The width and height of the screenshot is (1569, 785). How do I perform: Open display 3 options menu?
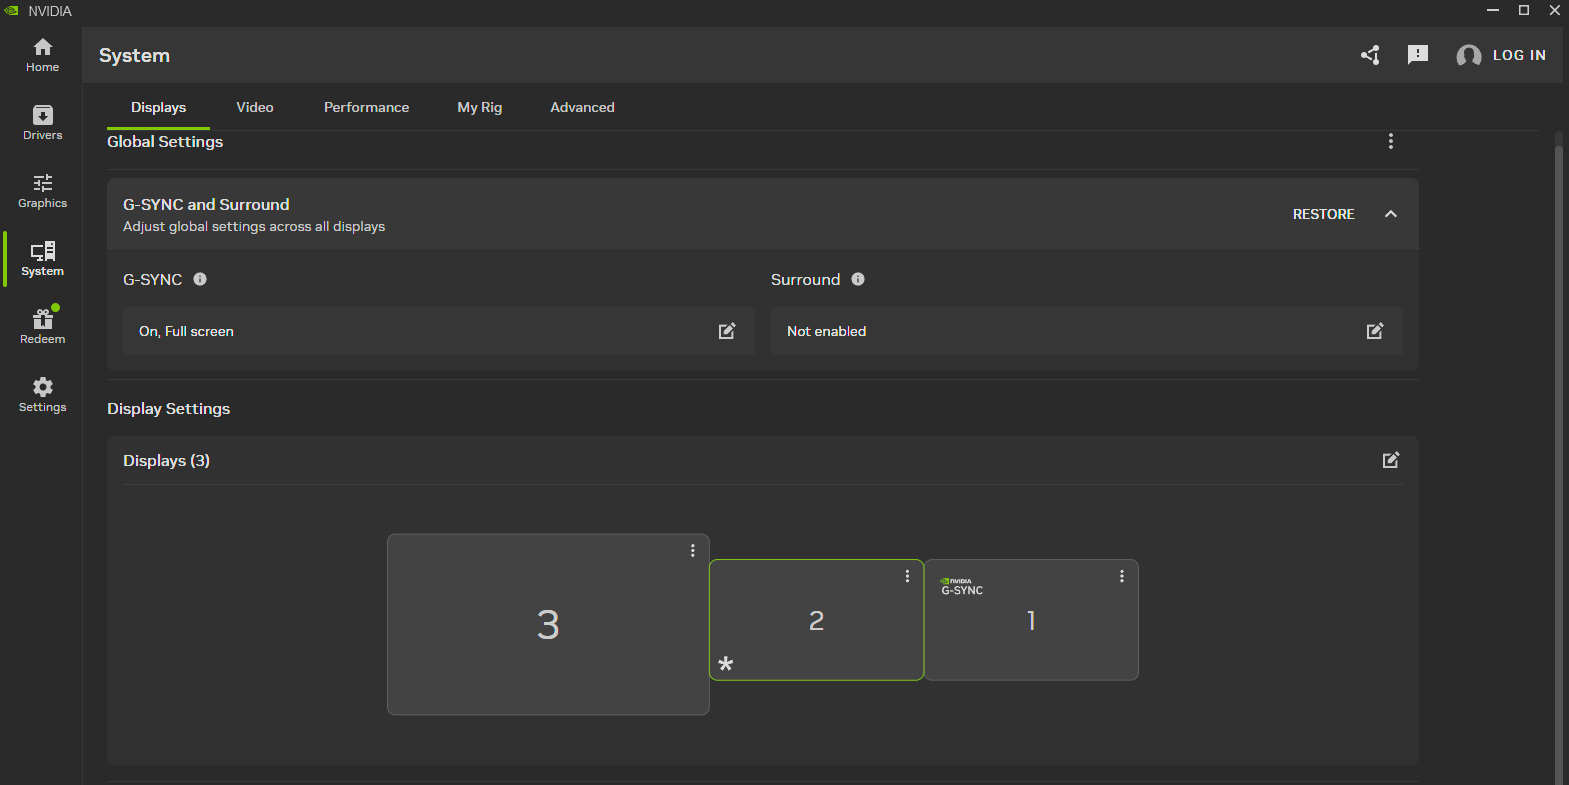coord(692,551)
